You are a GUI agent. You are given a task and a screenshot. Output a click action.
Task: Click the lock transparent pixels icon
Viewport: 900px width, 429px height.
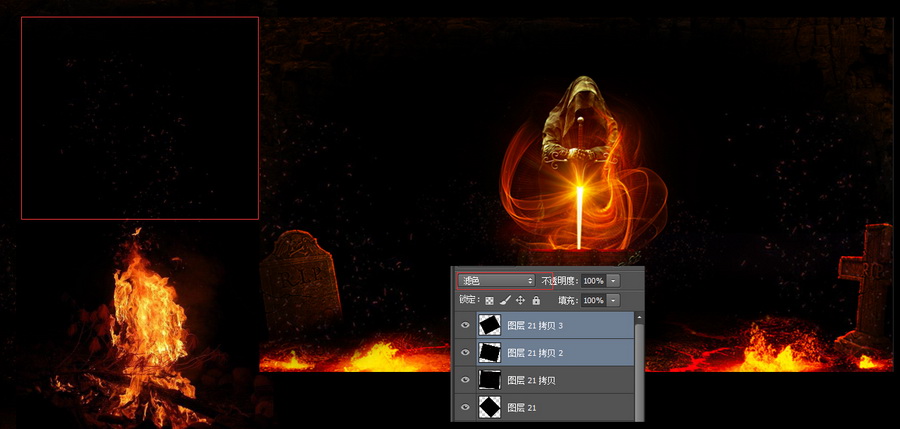pyautogui.click(x=489, y=300)
